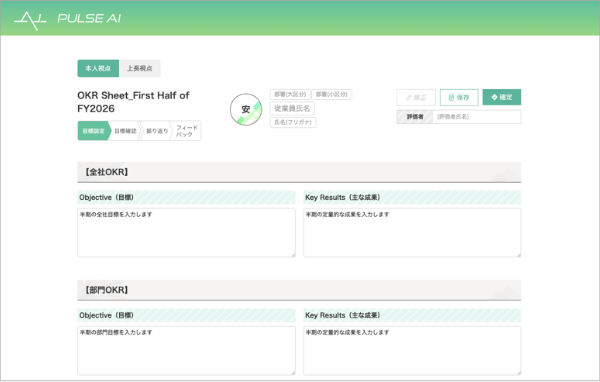Click the 確定 confirm button
600x382 pixels.
click(x=502, y=97)
